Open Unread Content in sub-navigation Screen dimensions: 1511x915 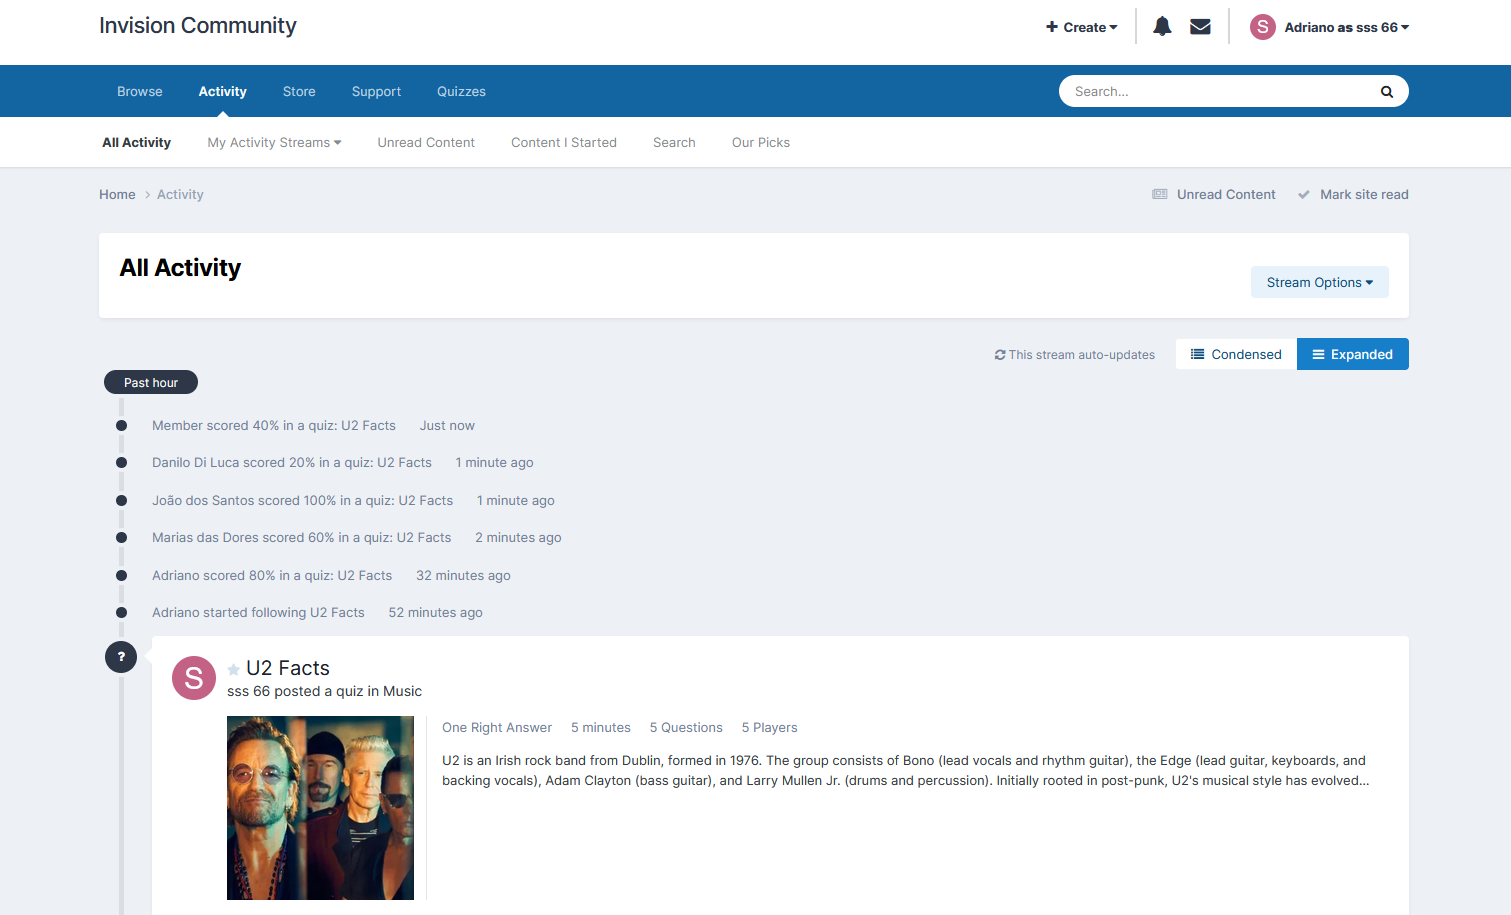click(x=426, y=143)
